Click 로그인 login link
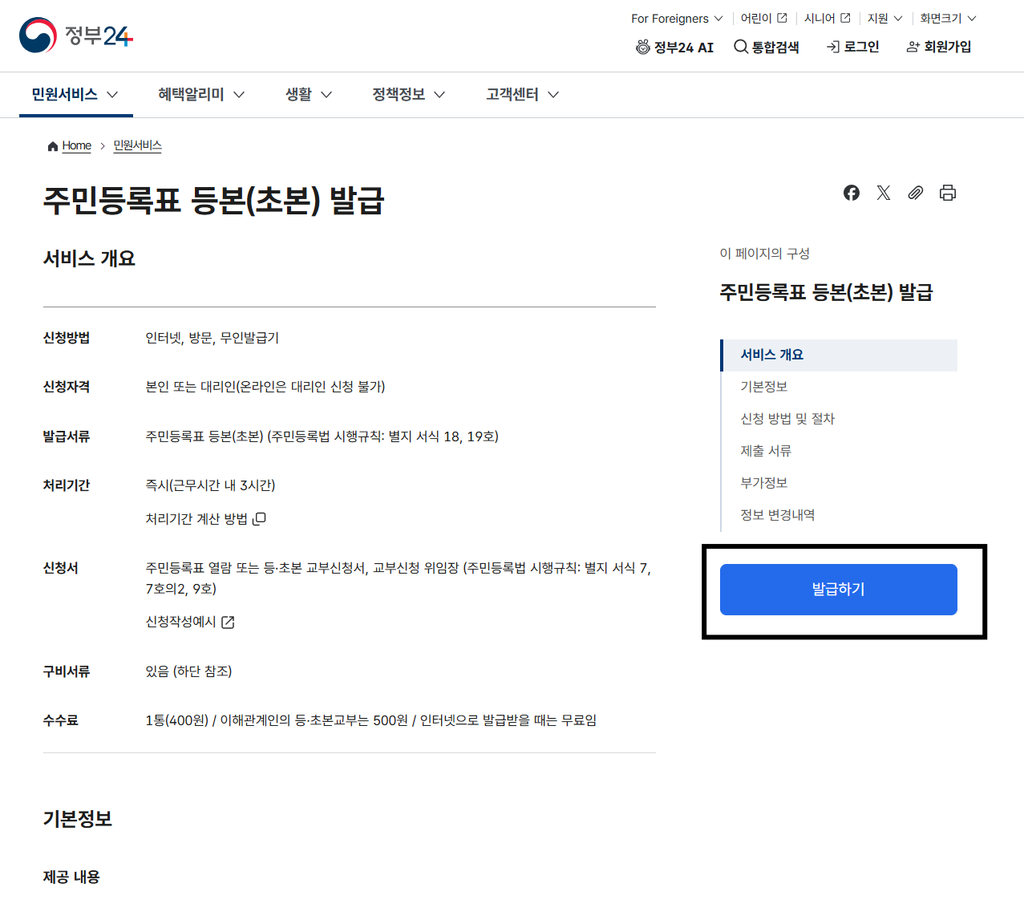The width and height of the screenshot is (1024, 901). pos(853,47)
